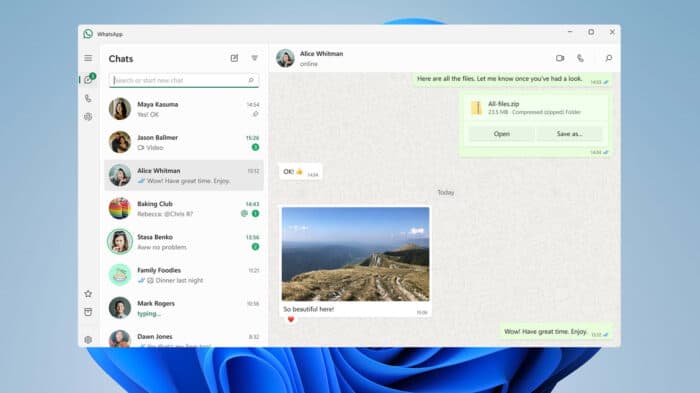The width and height of the screenshot is (700, 393).
Task: Open the mountain landscape photo
Action: (355, 254)
